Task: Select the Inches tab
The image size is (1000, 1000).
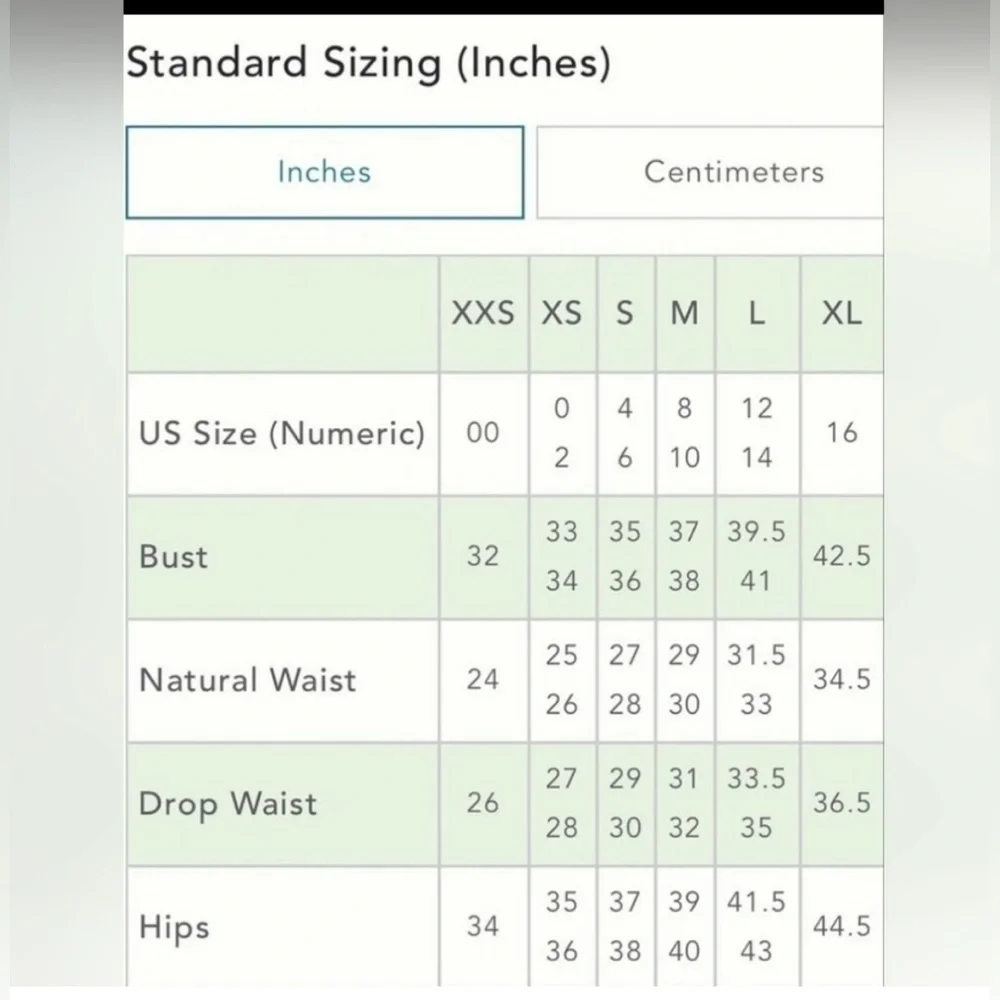Action: [324, 172]
